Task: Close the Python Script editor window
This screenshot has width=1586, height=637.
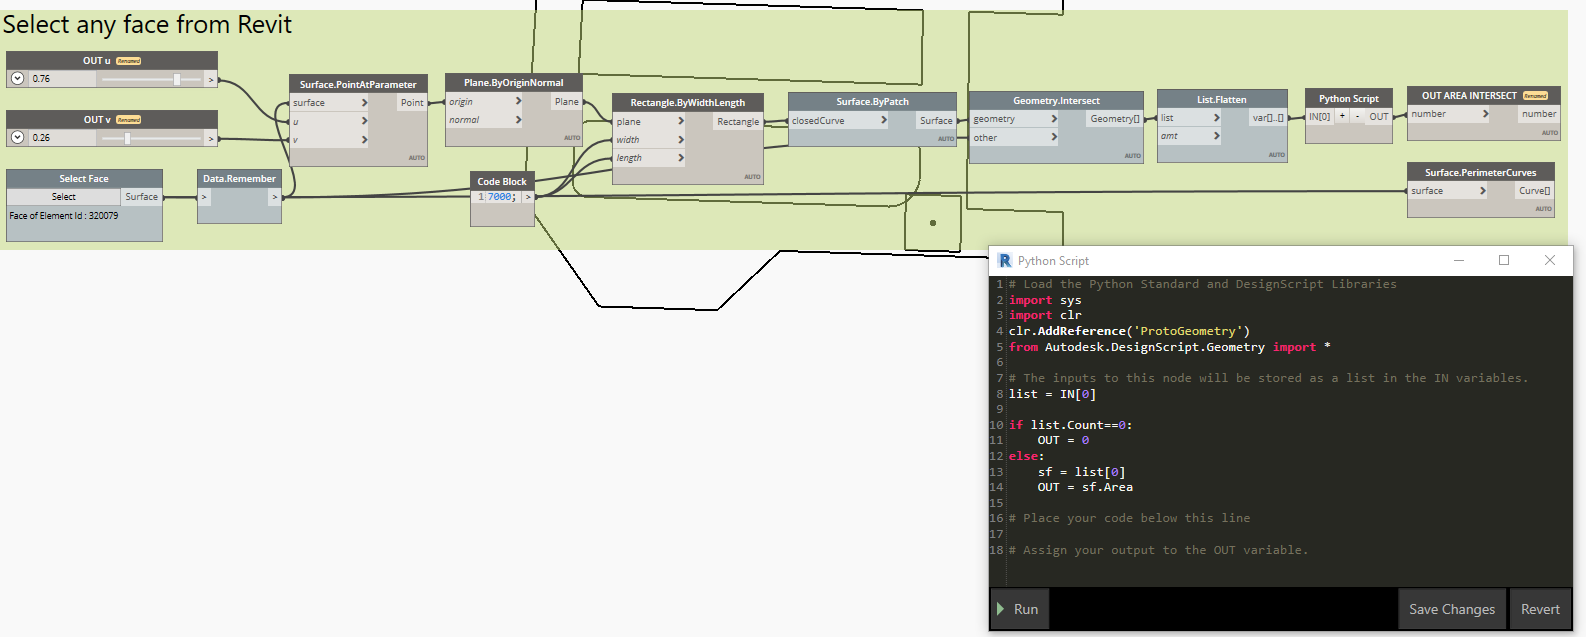Action: pos(1550,260)
